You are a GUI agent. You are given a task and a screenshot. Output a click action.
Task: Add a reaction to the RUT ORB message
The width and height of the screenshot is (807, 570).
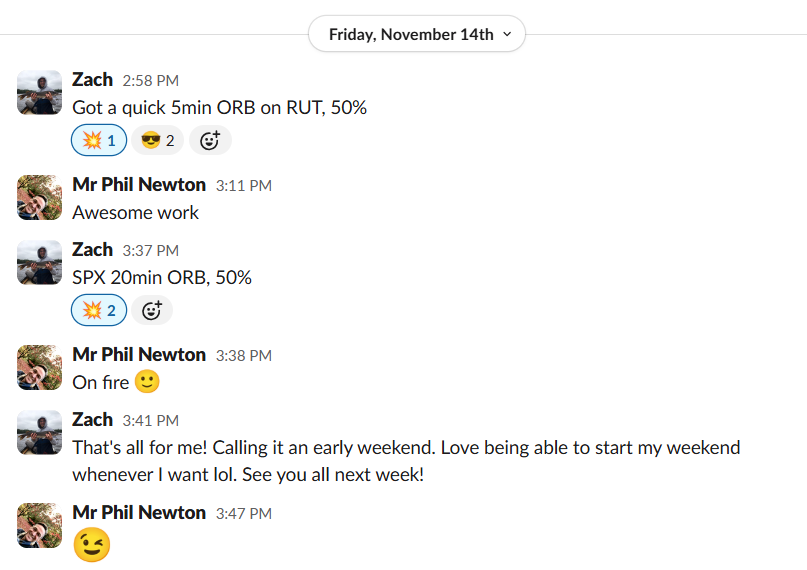tap(209, 141)
